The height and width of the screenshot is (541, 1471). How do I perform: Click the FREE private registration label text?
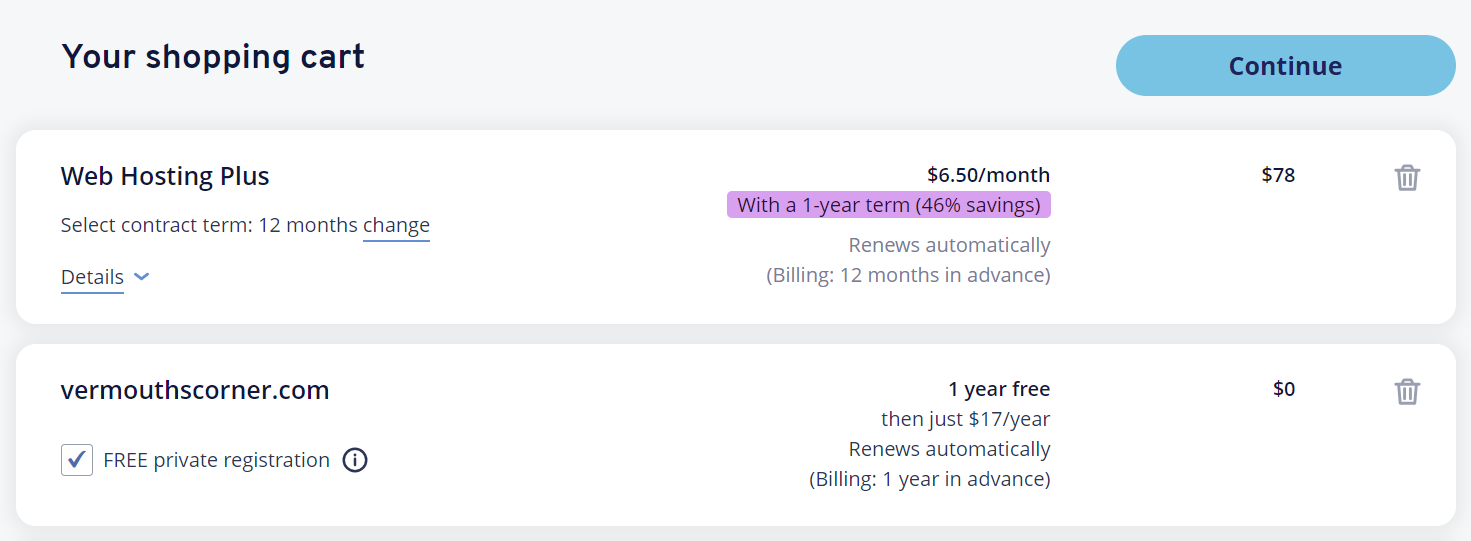pyautogui.click(x=216, y=460)
